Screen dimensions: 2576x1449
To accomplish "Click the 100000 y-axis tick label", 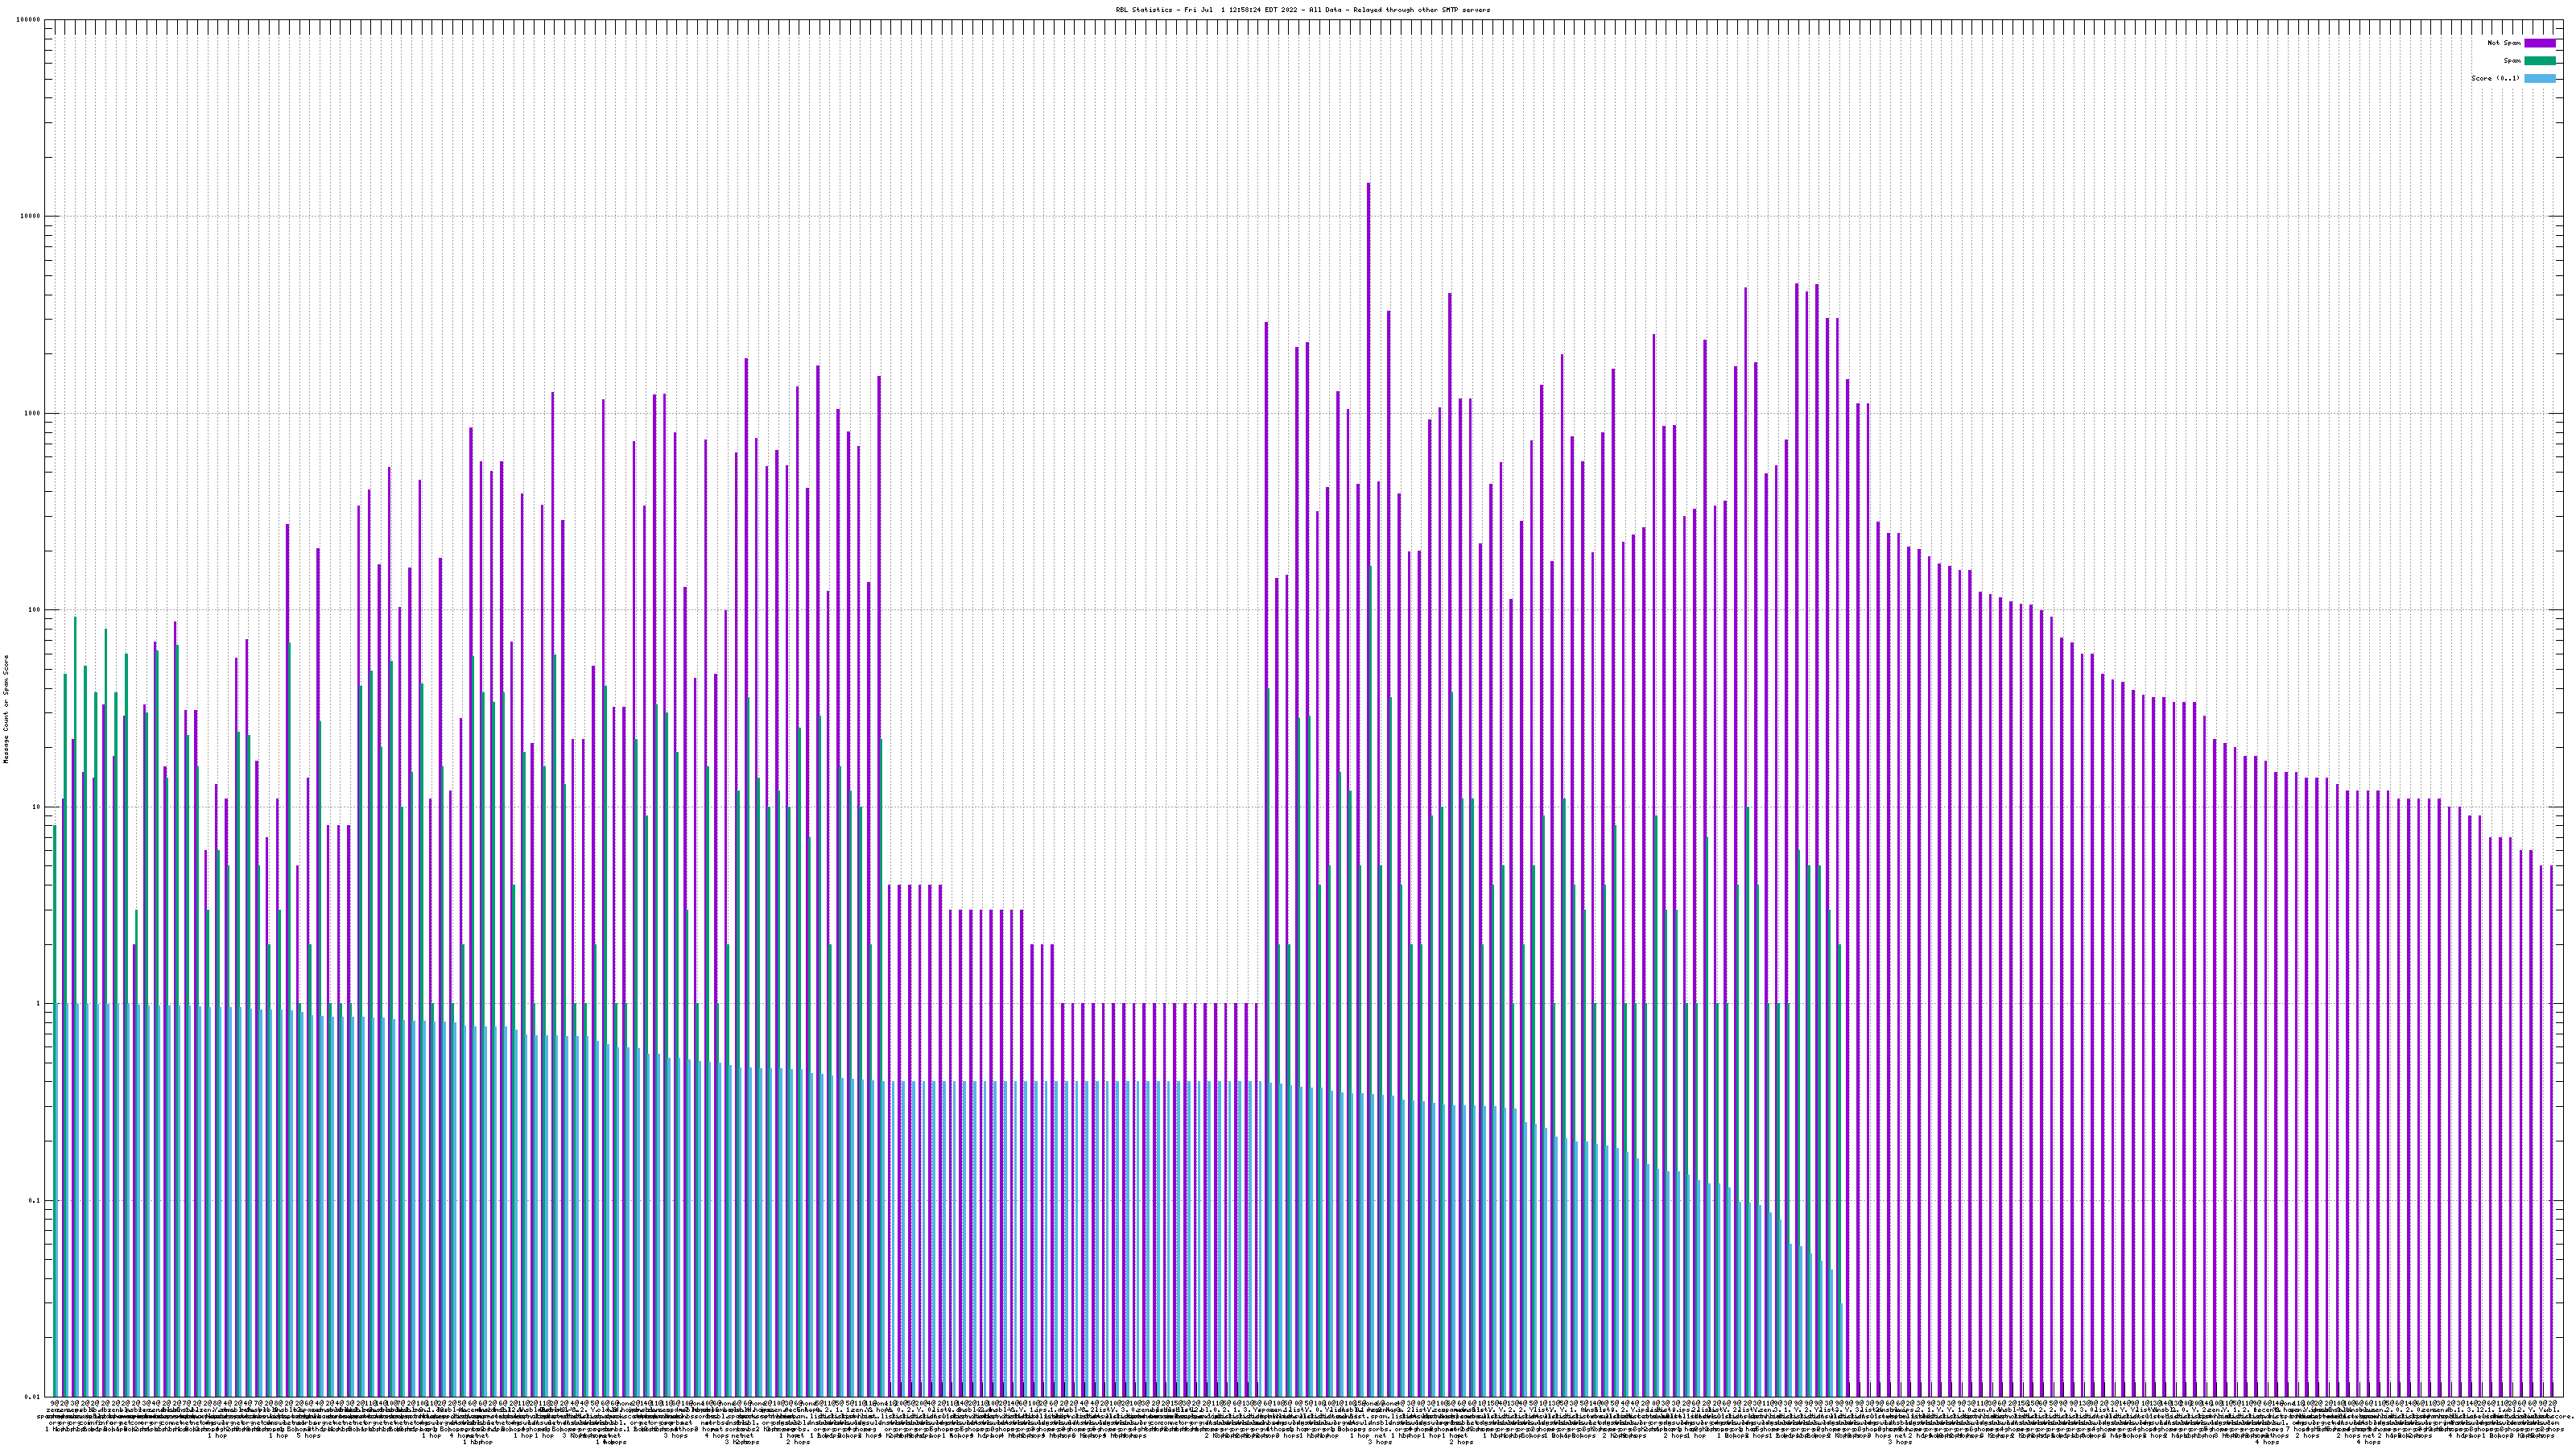I will coord(28,20).
